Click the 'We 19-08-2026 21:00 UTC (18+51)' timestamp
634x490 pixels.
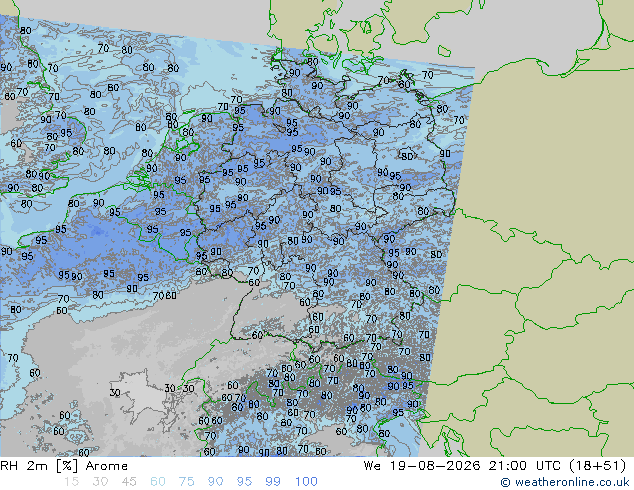[x=495, y=466]
